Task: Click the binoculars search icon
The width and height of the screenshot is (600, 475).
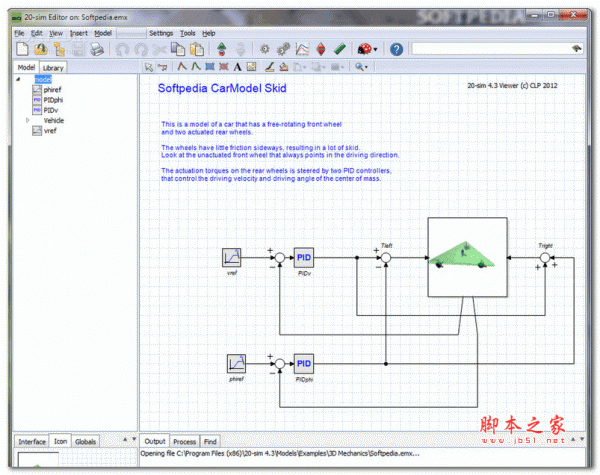Action: pos(576,49)
